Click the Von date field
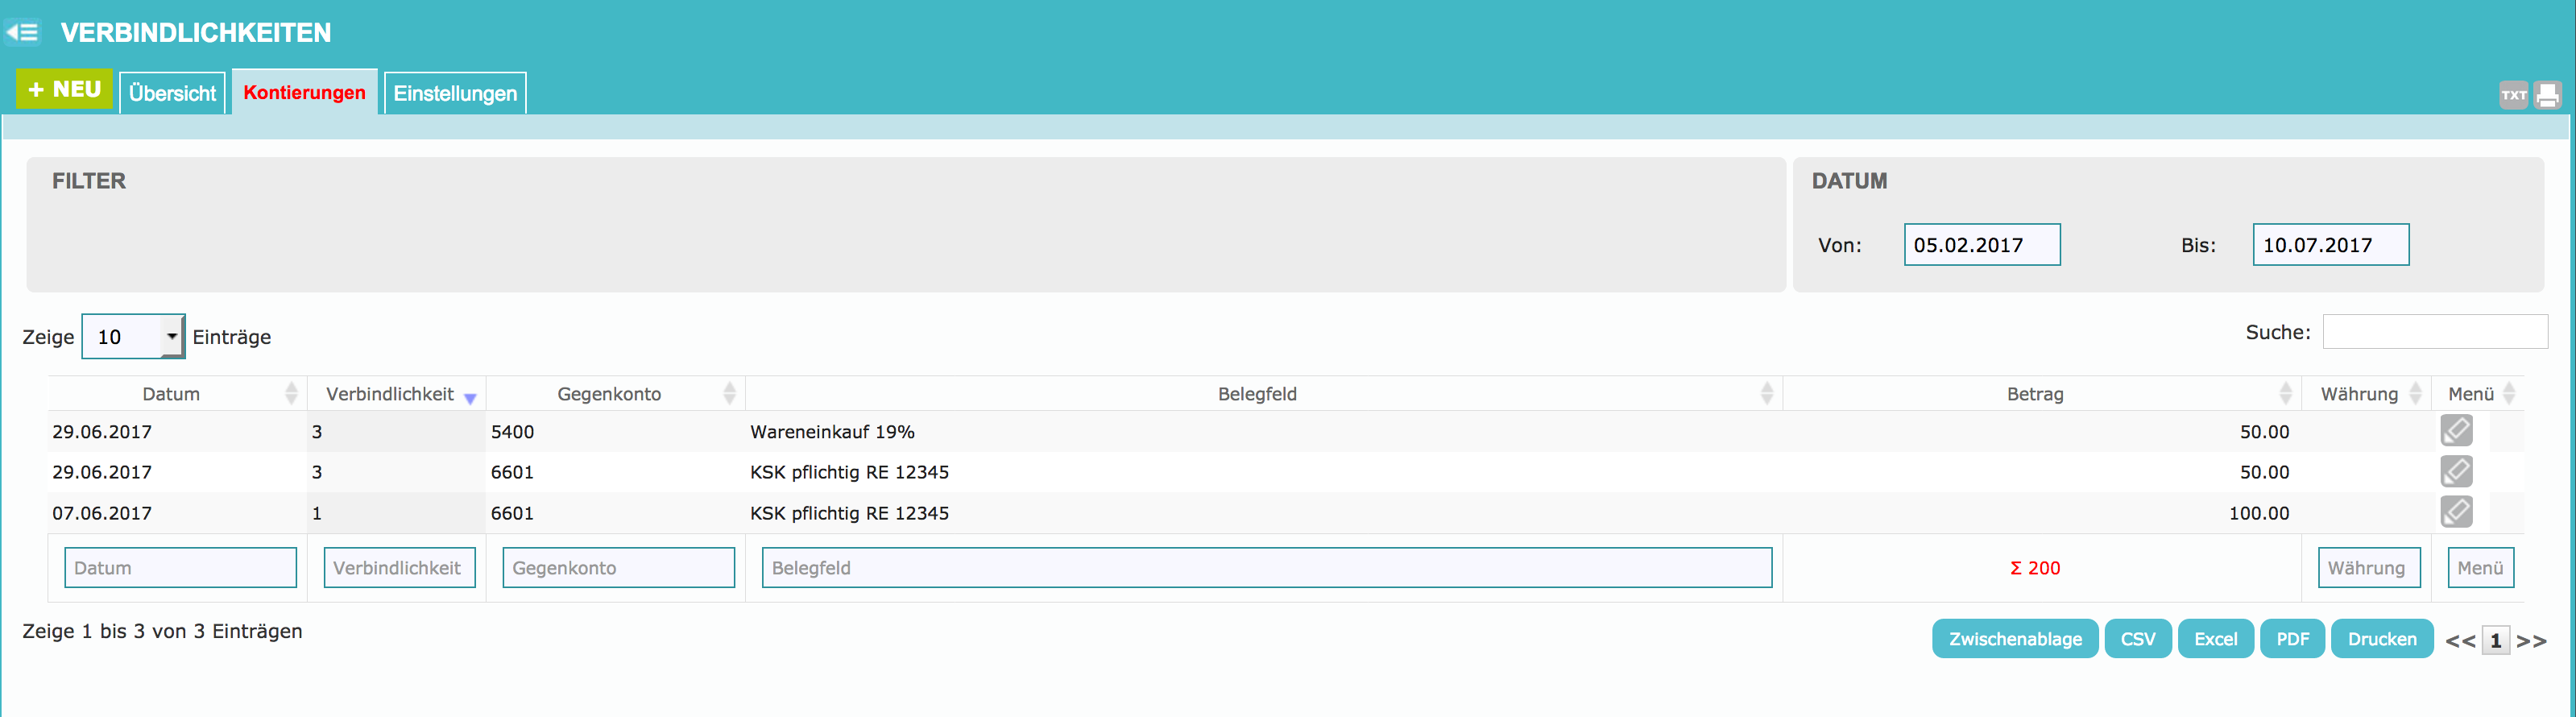The image size is (2576, 717). click(x=1981, y=245)
